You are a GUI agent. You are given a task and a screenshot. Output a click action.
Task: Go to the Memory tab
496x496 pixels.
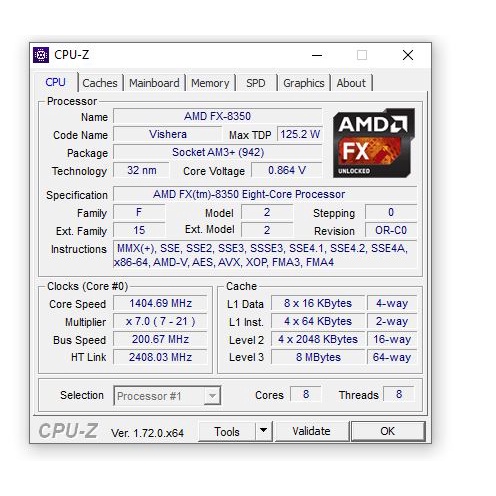[x=210, y=83]
